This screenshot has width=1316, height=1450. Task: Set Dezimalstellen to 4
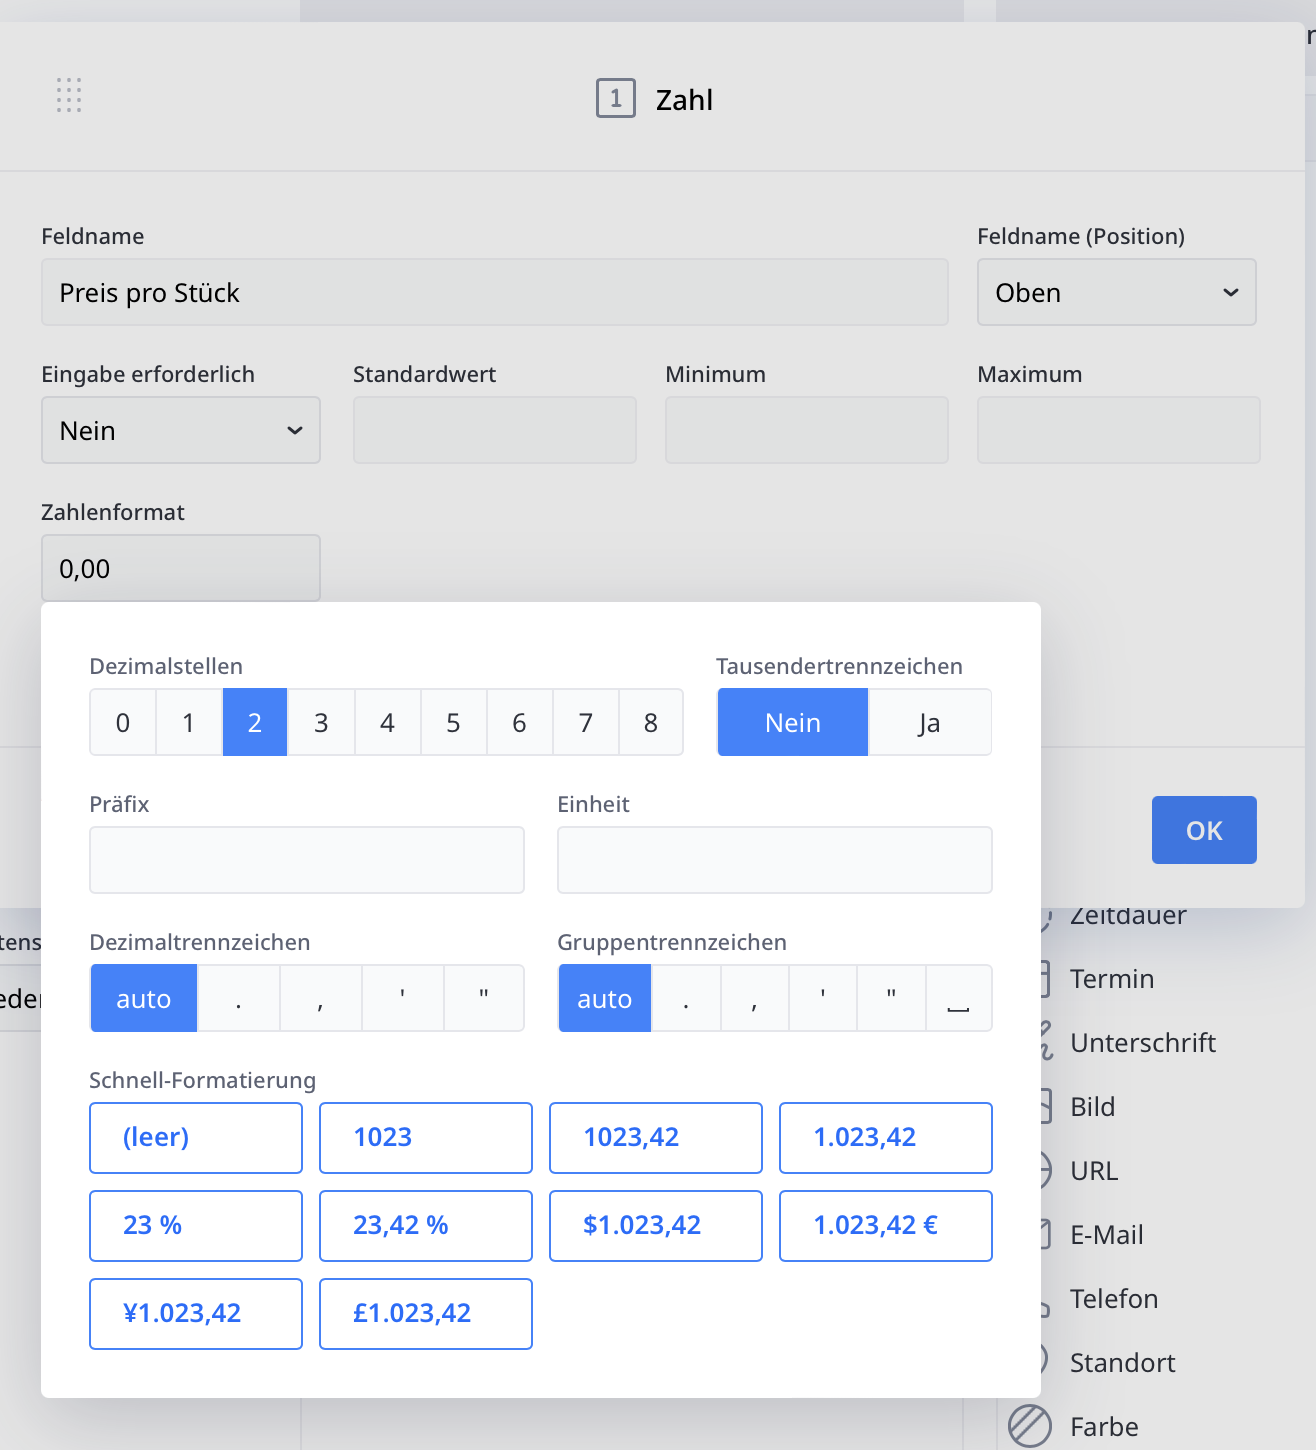pos(387,722)
